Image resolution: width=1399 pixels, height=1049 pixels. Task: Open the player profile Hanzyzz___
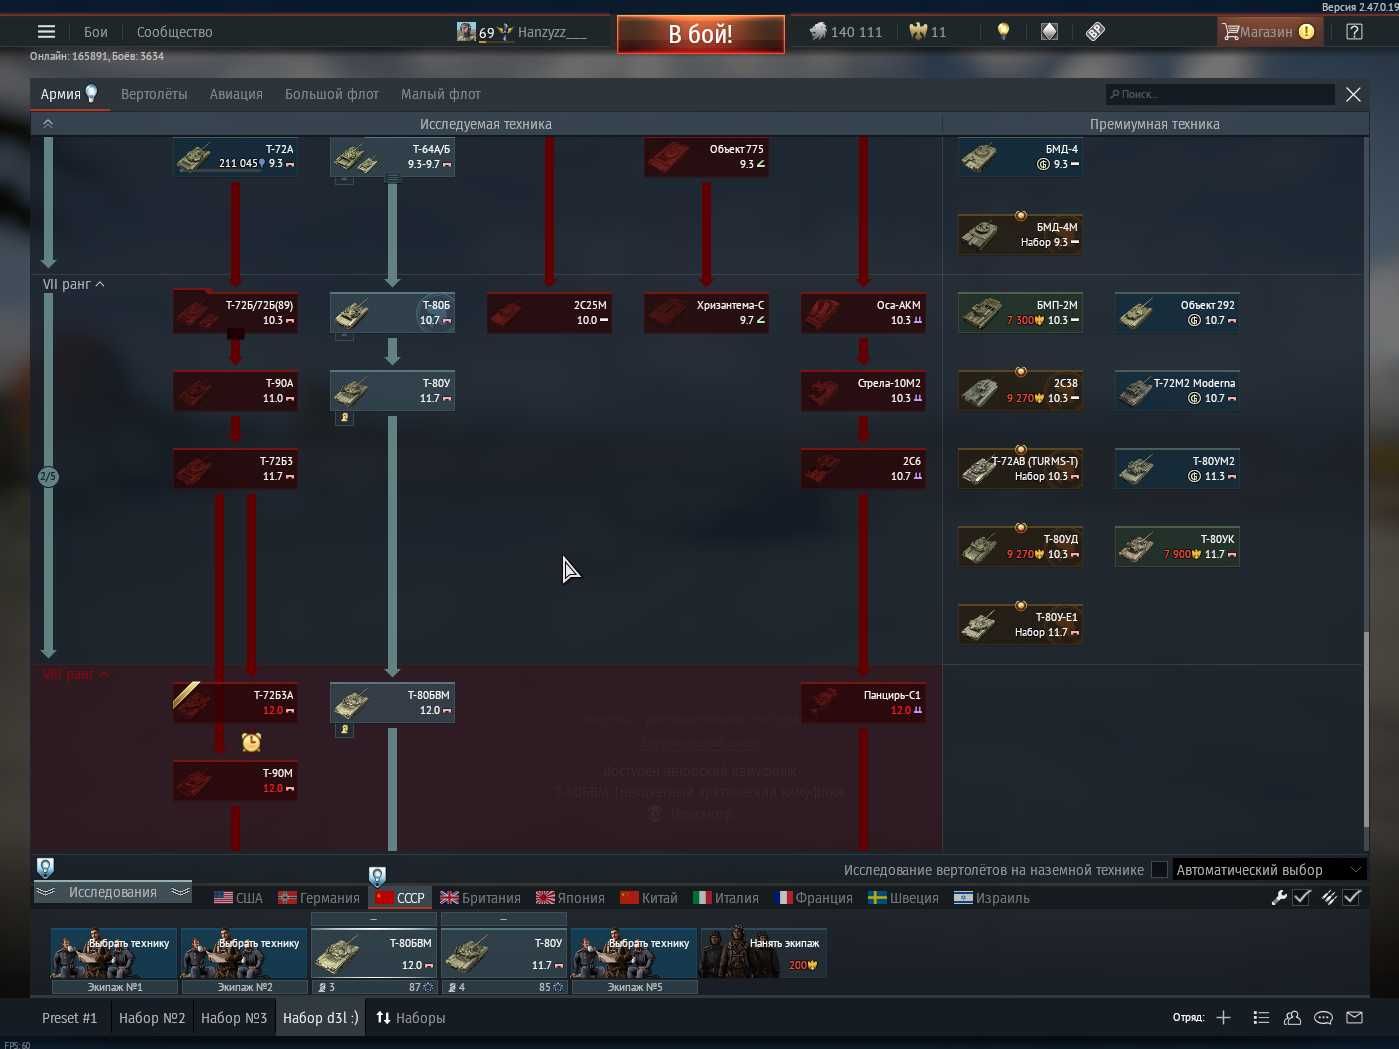522,32
